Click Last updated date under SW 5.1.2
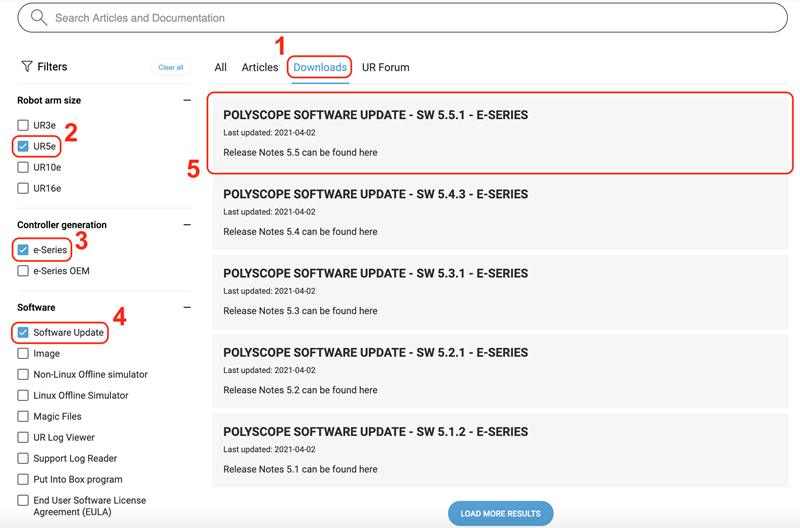The image size is (800, 528). point(269,449)
